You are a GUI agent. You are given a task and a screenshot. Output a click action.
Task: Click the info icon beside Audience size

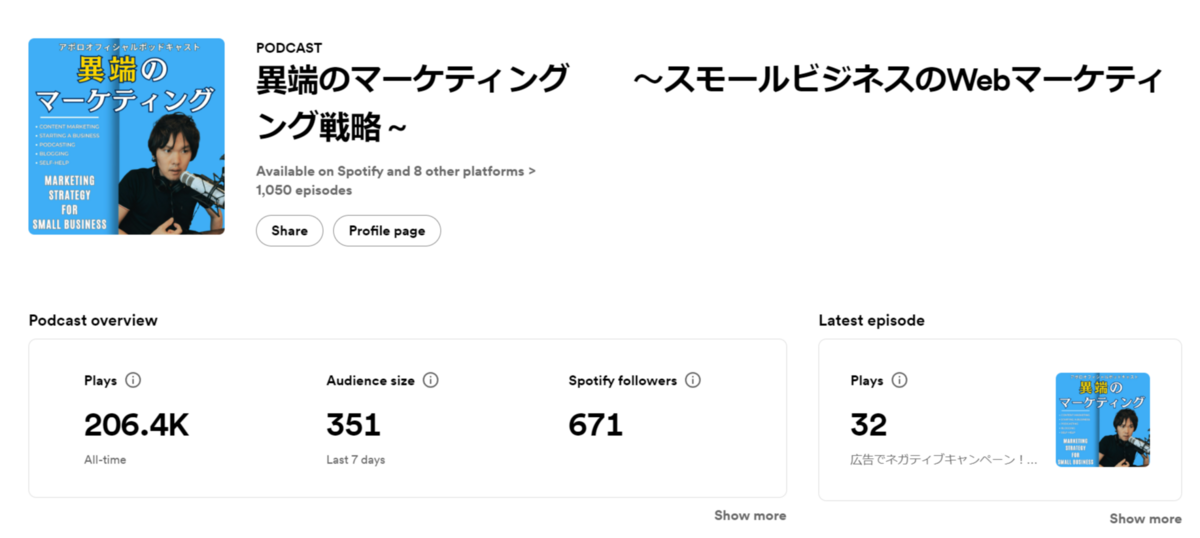(x=431, y=381)
